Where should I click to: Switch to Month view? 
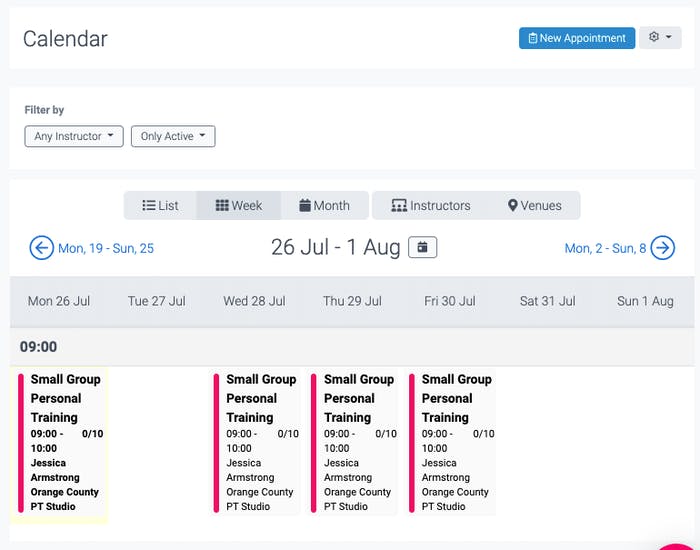[x=324, y=206]
